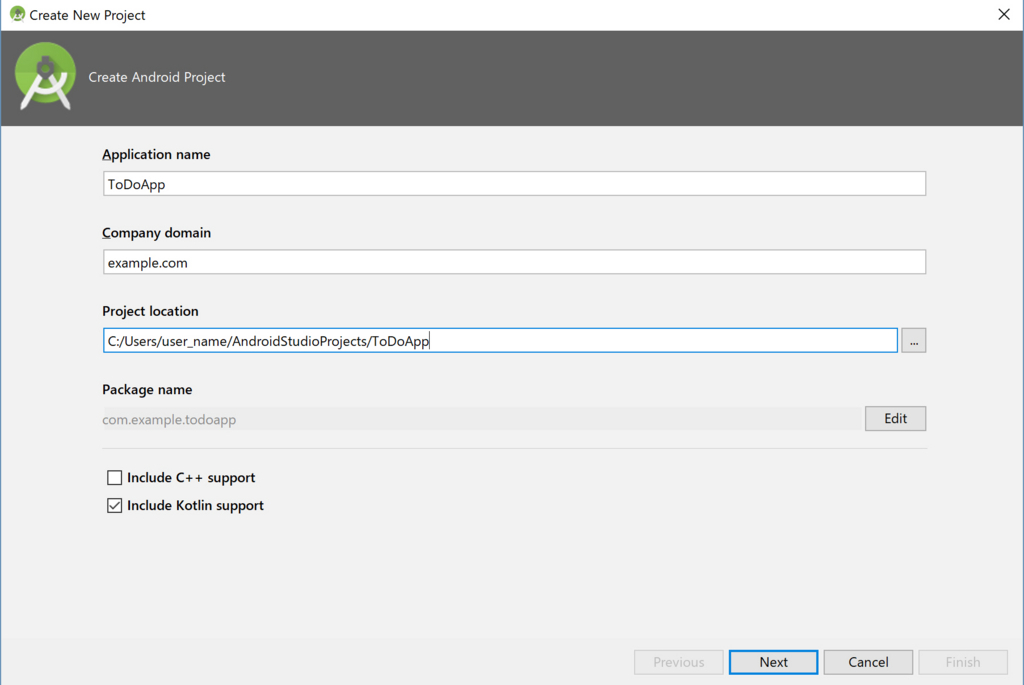
Task: Click the Android Studio title bar icon
Action: (x=17, y=14)
